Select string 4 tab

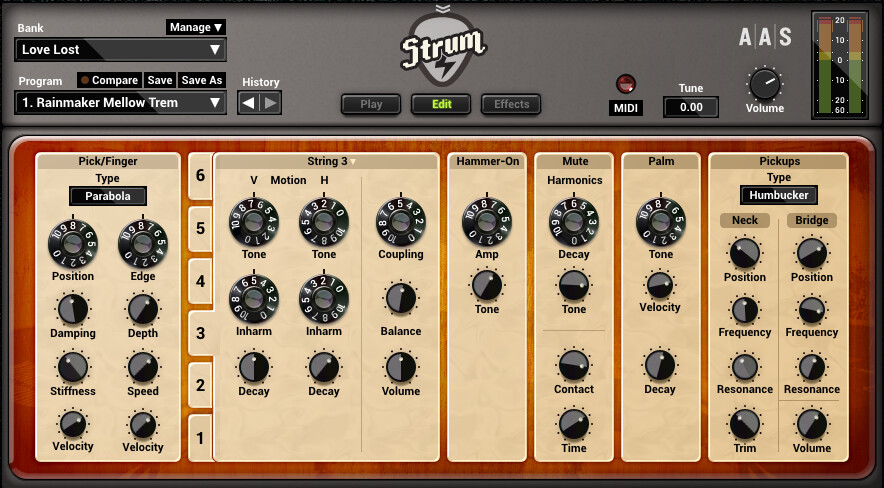click(200, 281)
